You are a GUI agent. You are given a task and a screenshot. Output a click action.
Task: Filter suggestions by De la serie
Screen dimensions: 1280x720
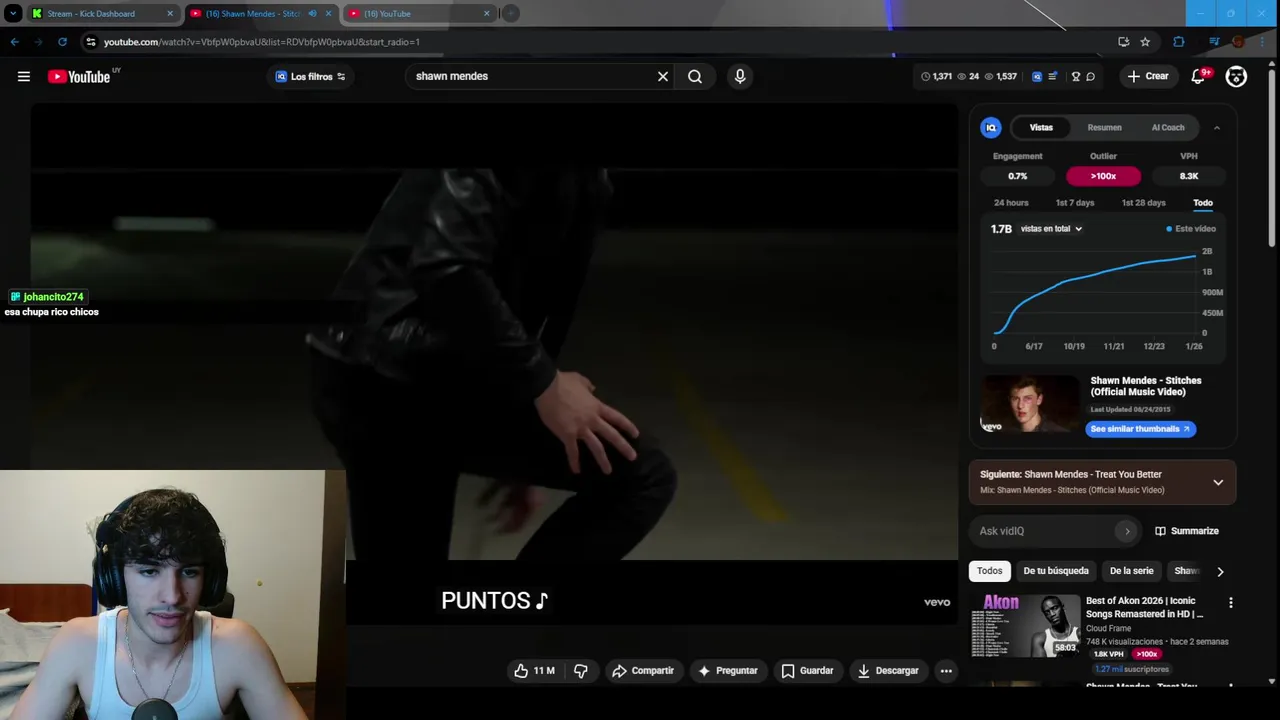[x=1131, y=571]
